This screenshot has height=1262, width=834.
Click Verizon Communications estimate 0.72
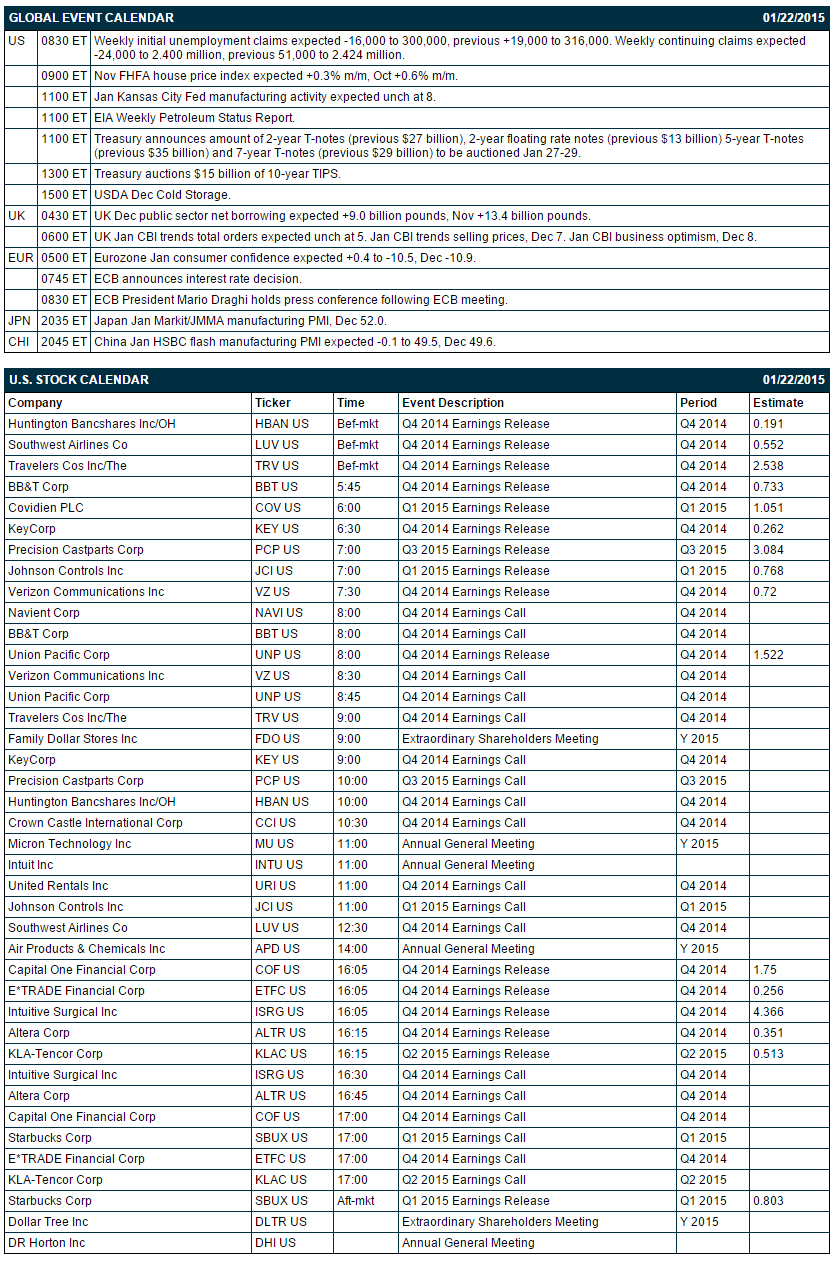click(x=766, y=592)
